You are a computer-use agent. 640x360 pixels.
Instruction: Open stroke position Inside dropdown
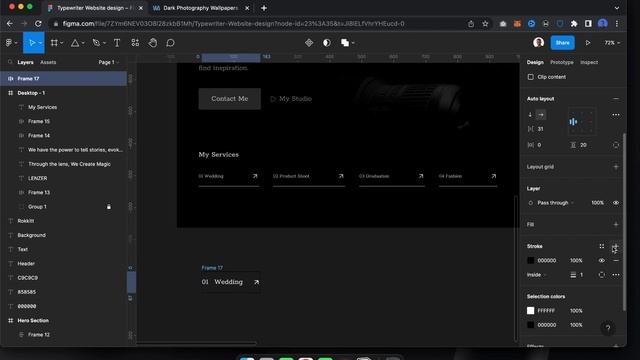pyautogui.click(x=536, y=275)
